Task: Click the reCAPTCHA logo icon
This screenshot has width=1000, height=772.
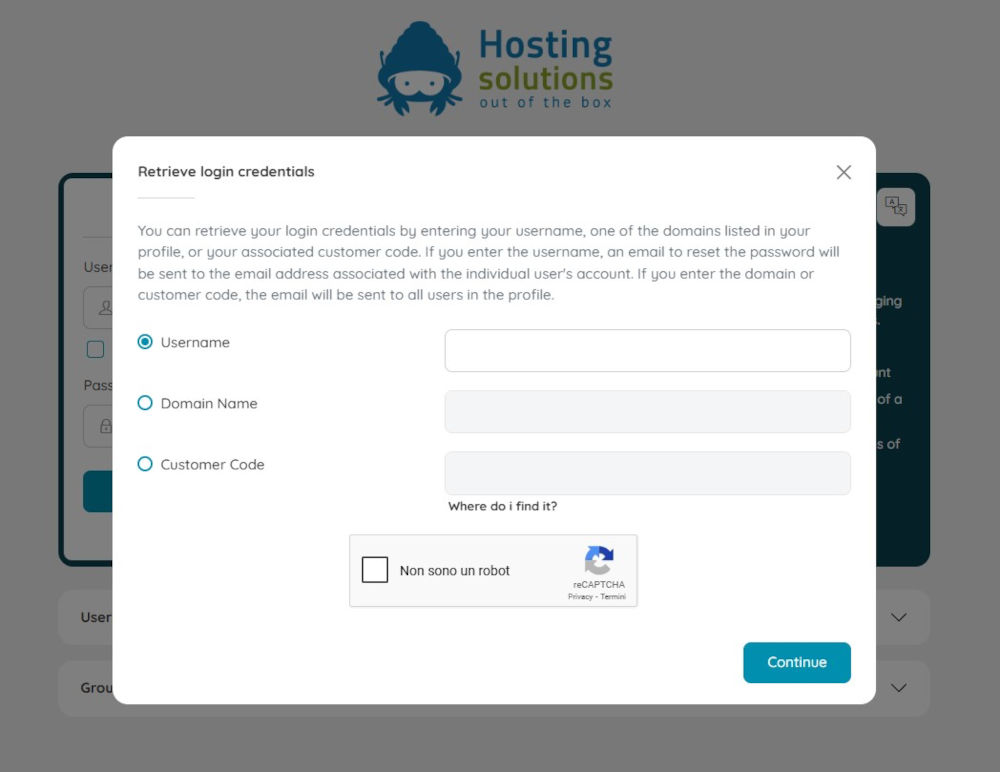Action: (x=599, y=560)
